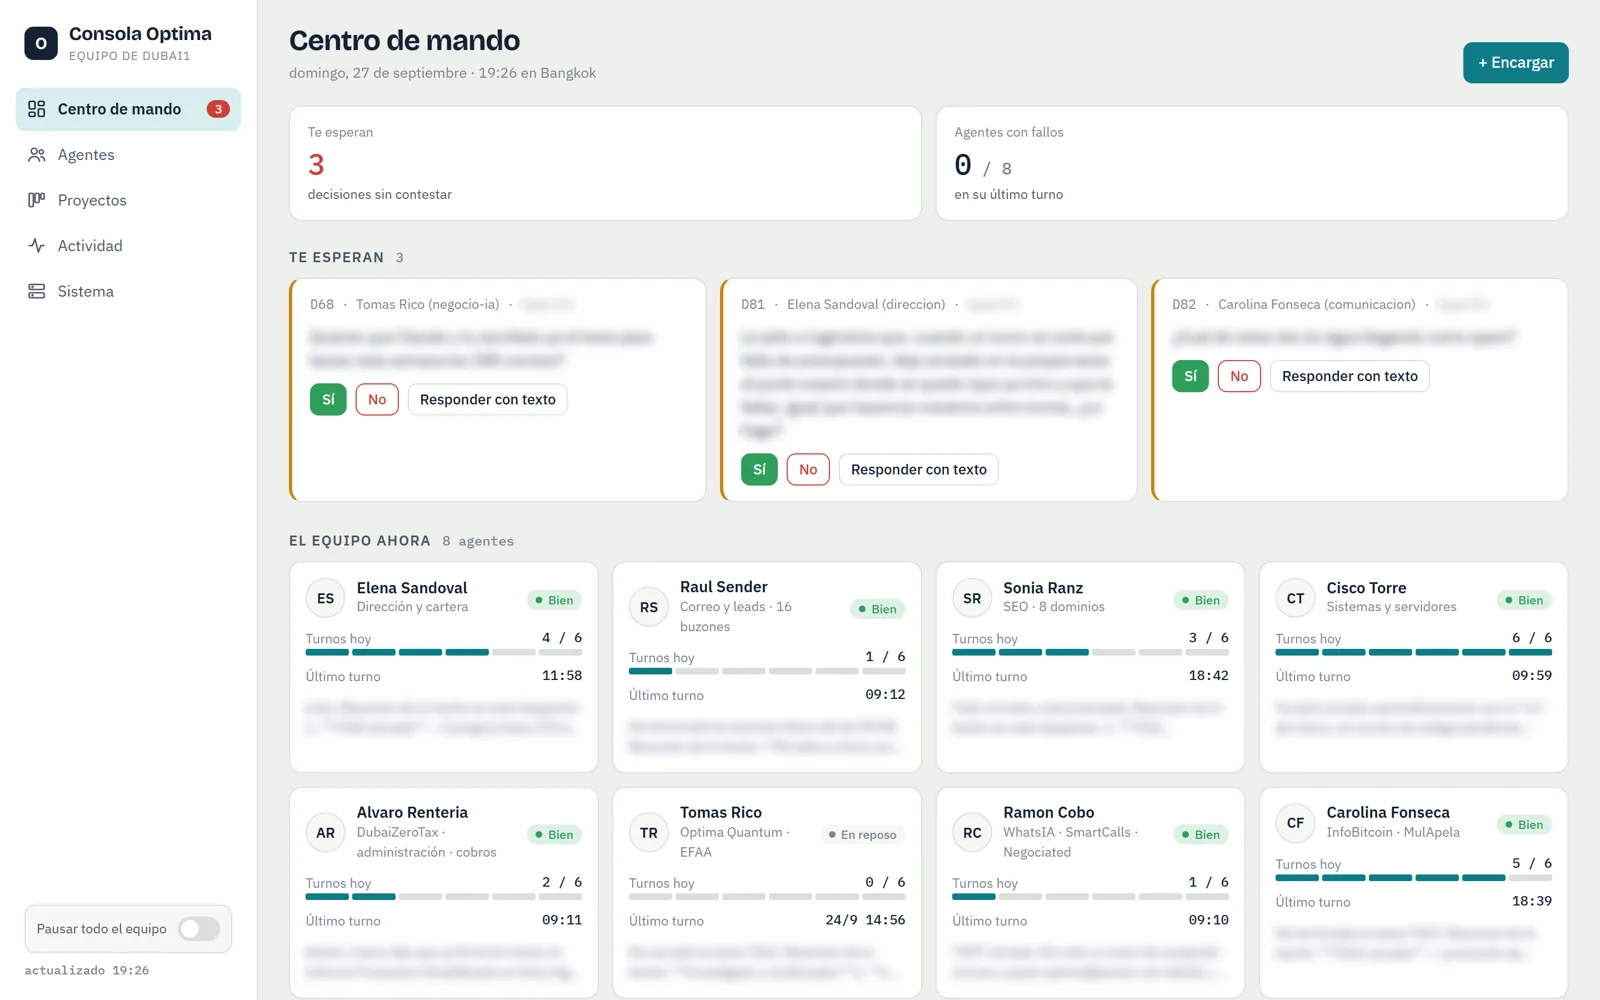Click Sonia Ranz's último turno 18:42
The height and width of the screenshot is (1000, 1600).
pos(1208,676)
